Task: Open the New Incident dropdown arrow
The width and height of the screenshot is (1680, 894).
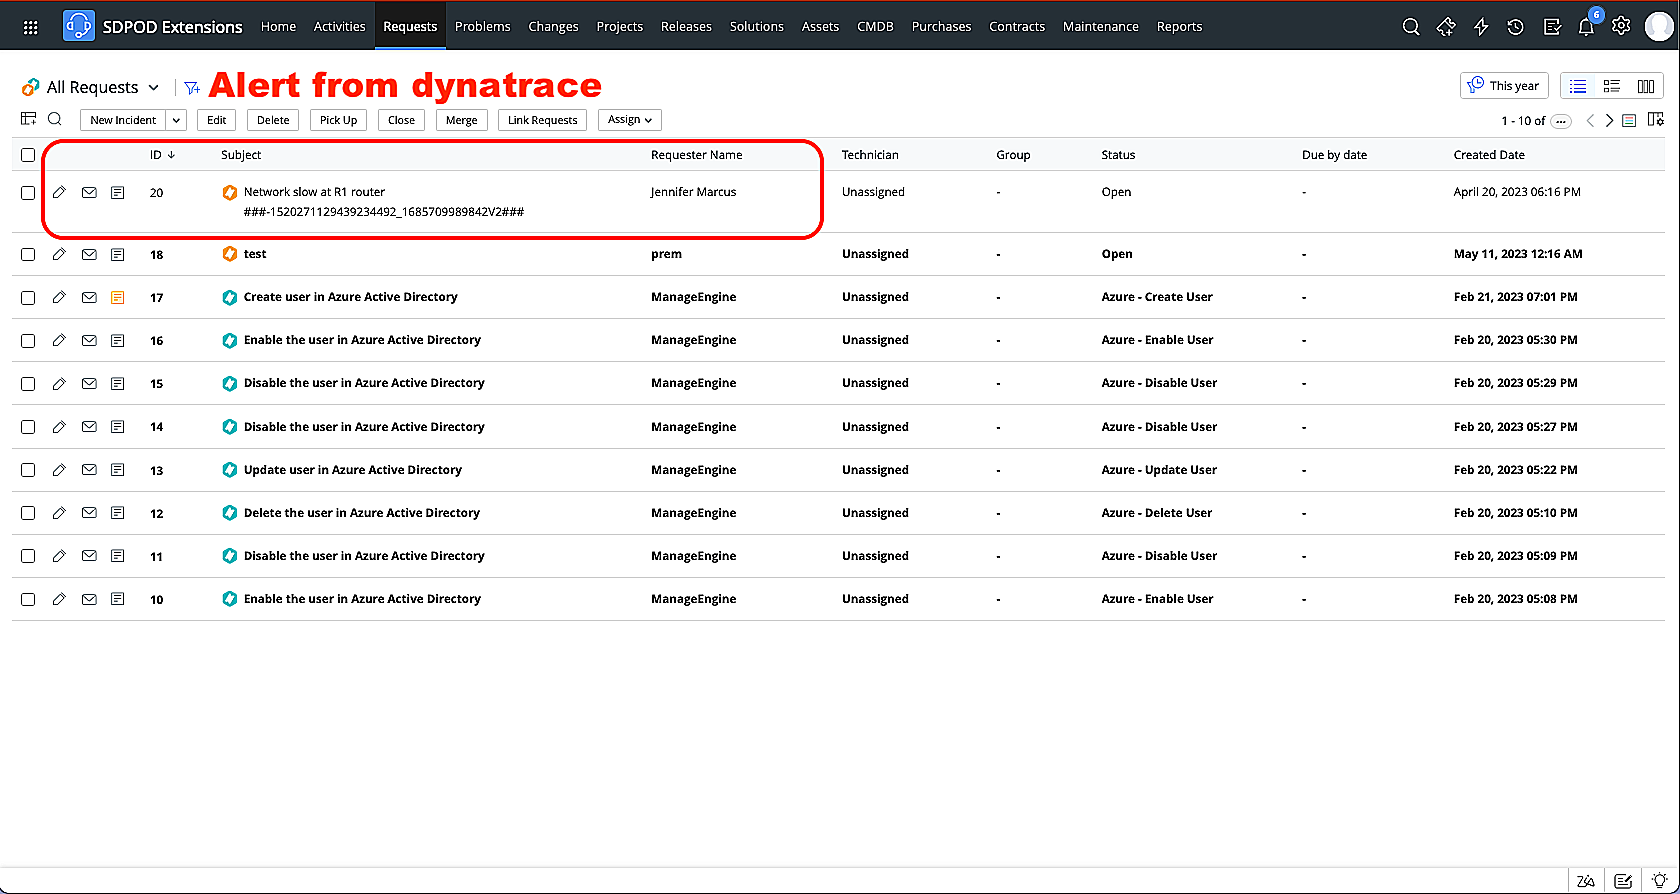Action: point(176,120)
